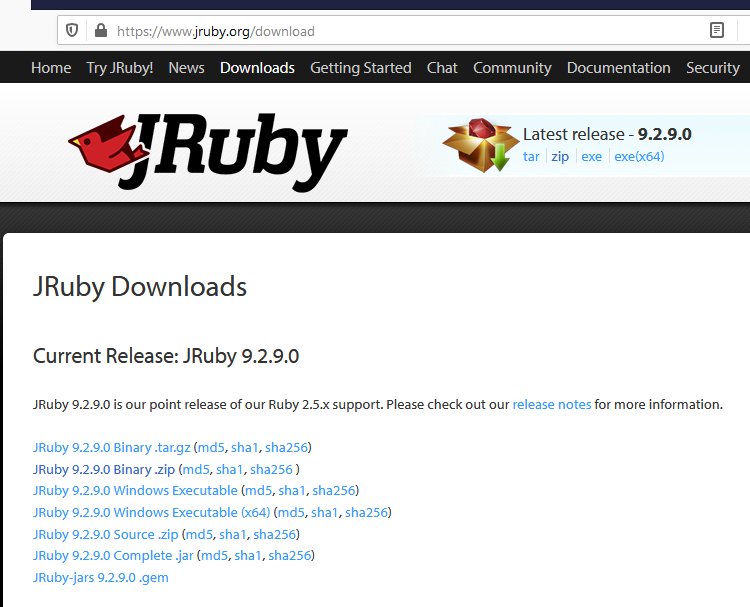The width and height of the screenshot is (750, 607).
Task: Open the Documentation navigation link
Action: [618, 68]
